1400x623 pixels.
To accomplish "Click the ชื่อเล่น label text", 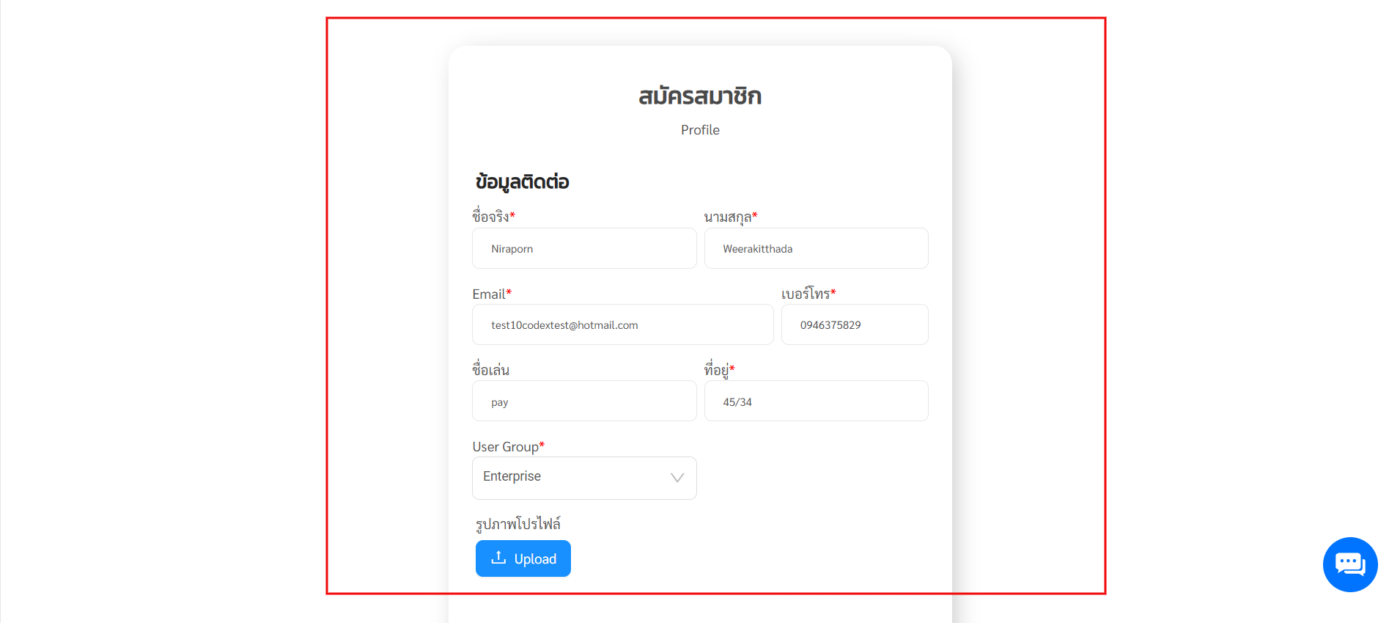I will (491, 370).
